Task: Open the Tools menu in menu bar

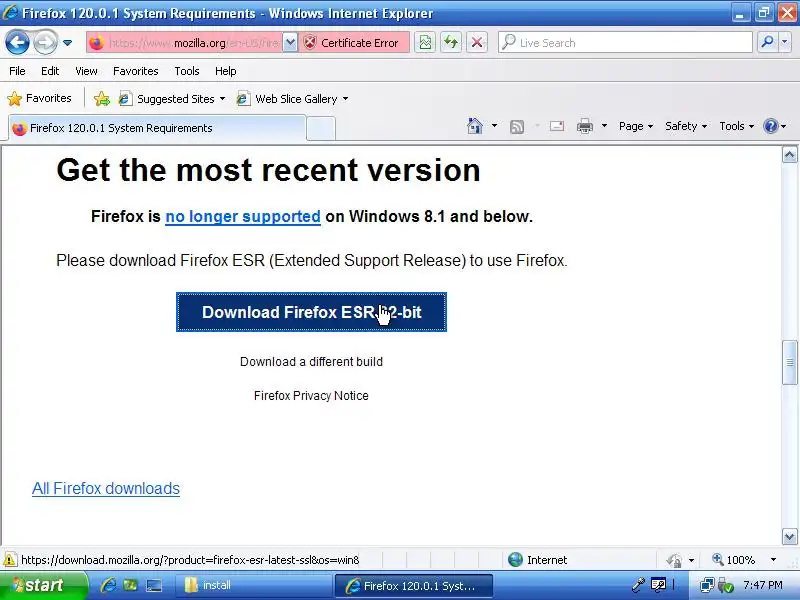Action: pyautogui.click(x=187, y=71)
